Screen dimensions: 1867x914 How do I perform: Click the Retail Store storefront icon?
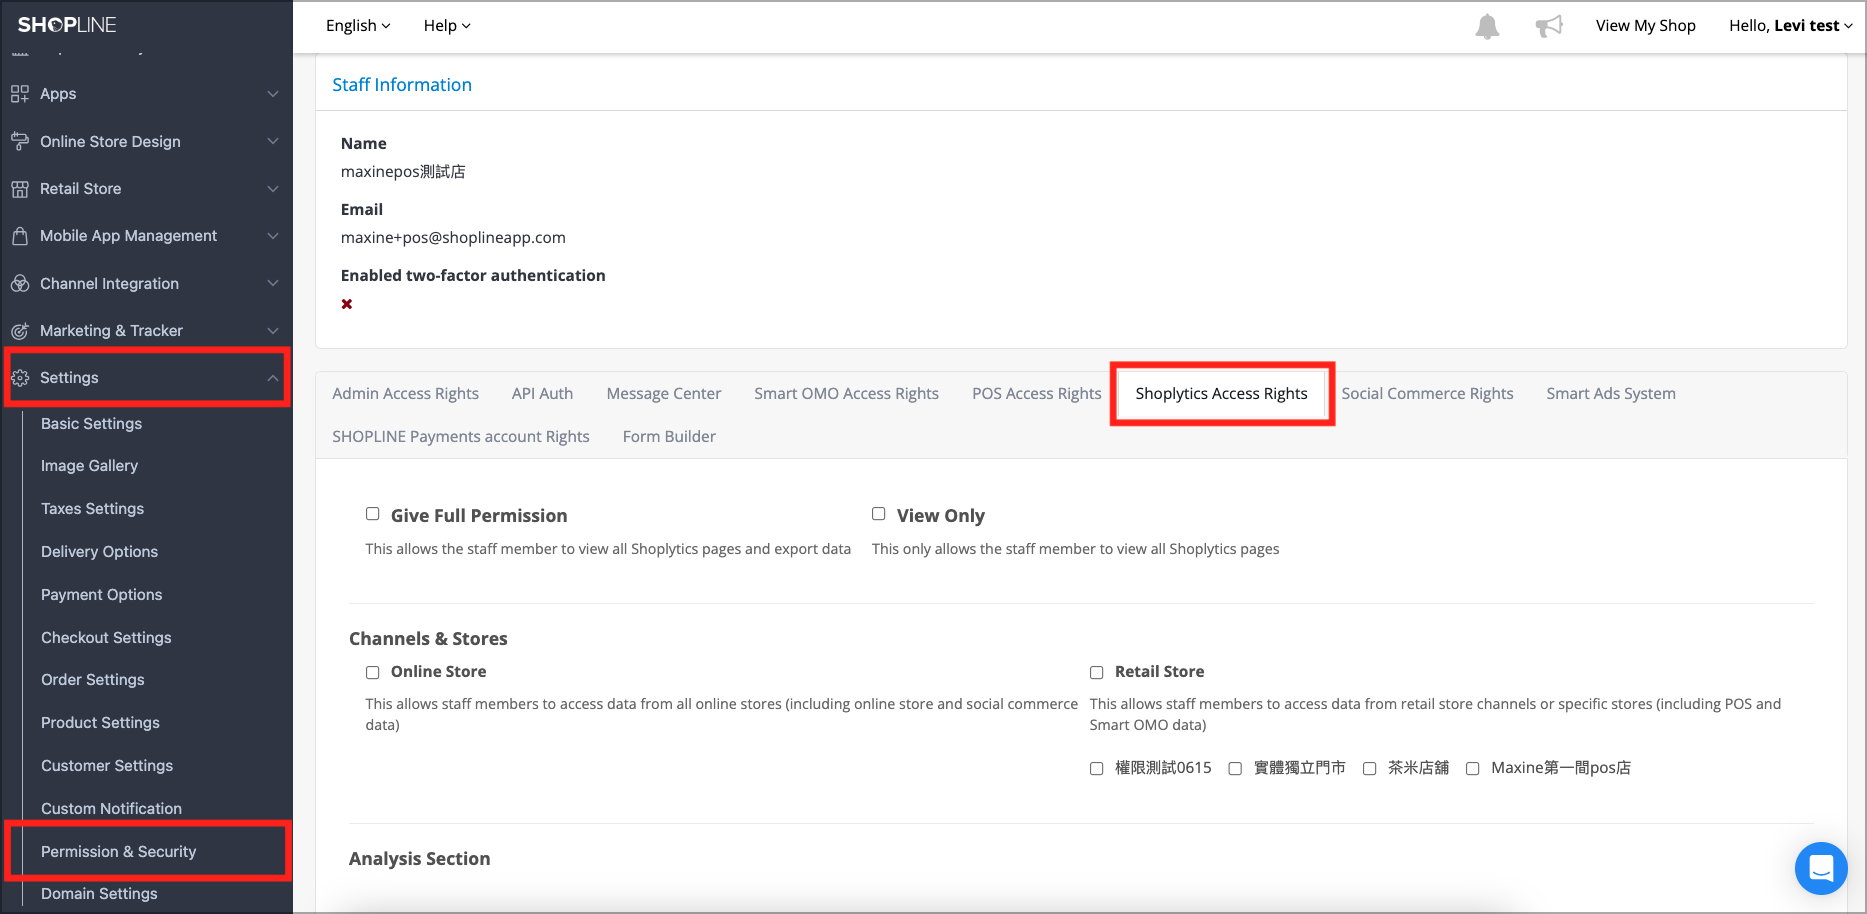20,189
